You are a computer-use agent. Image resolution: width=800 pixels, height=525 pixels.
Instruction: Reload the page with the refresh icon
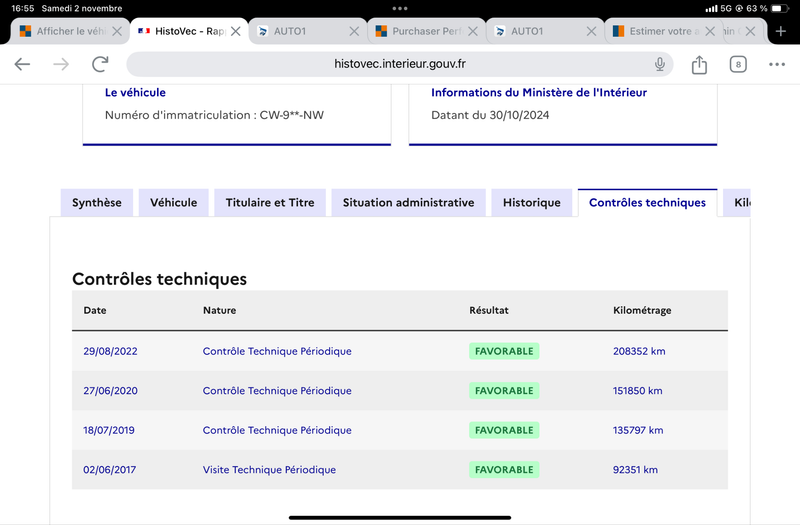click(100, 64)
